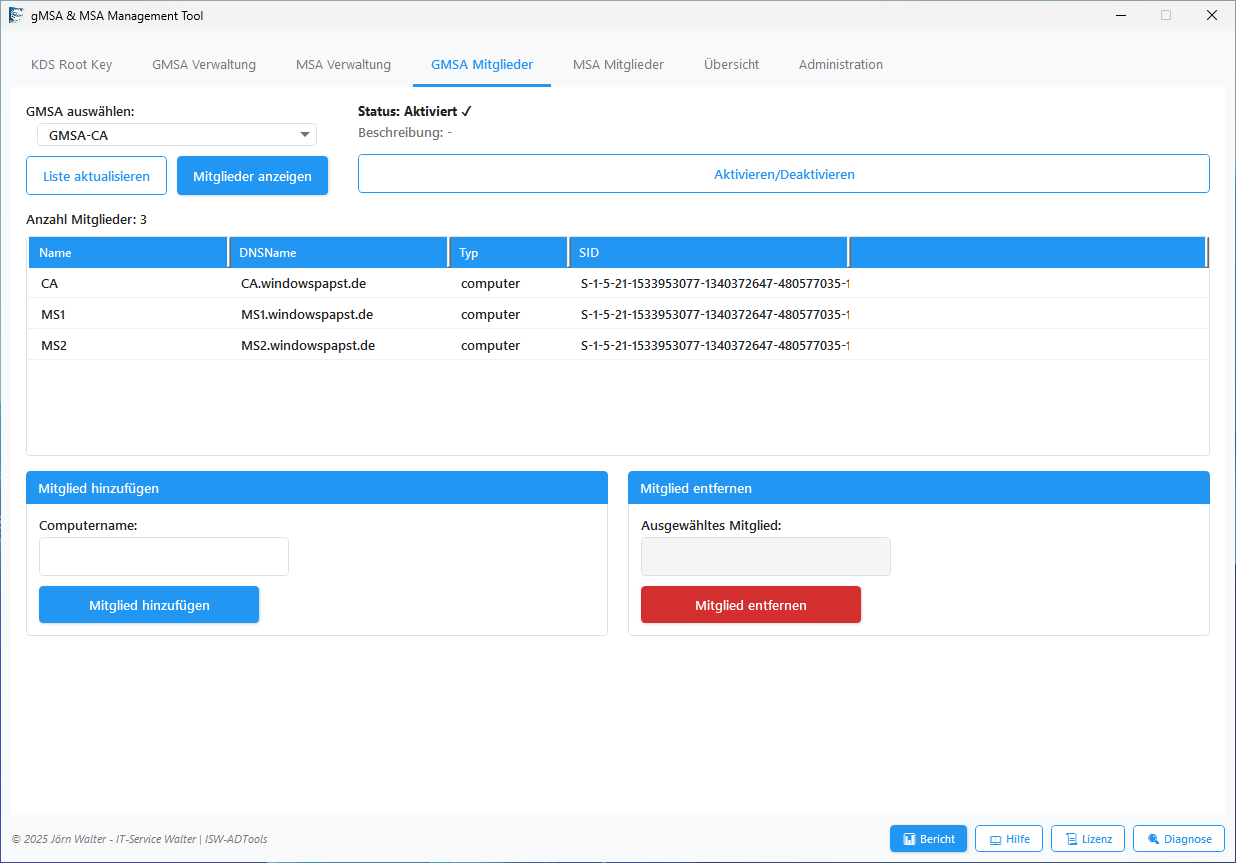Click the gMSA app icon in the title bar
The image size is (1236, 863).
[16, 16]
